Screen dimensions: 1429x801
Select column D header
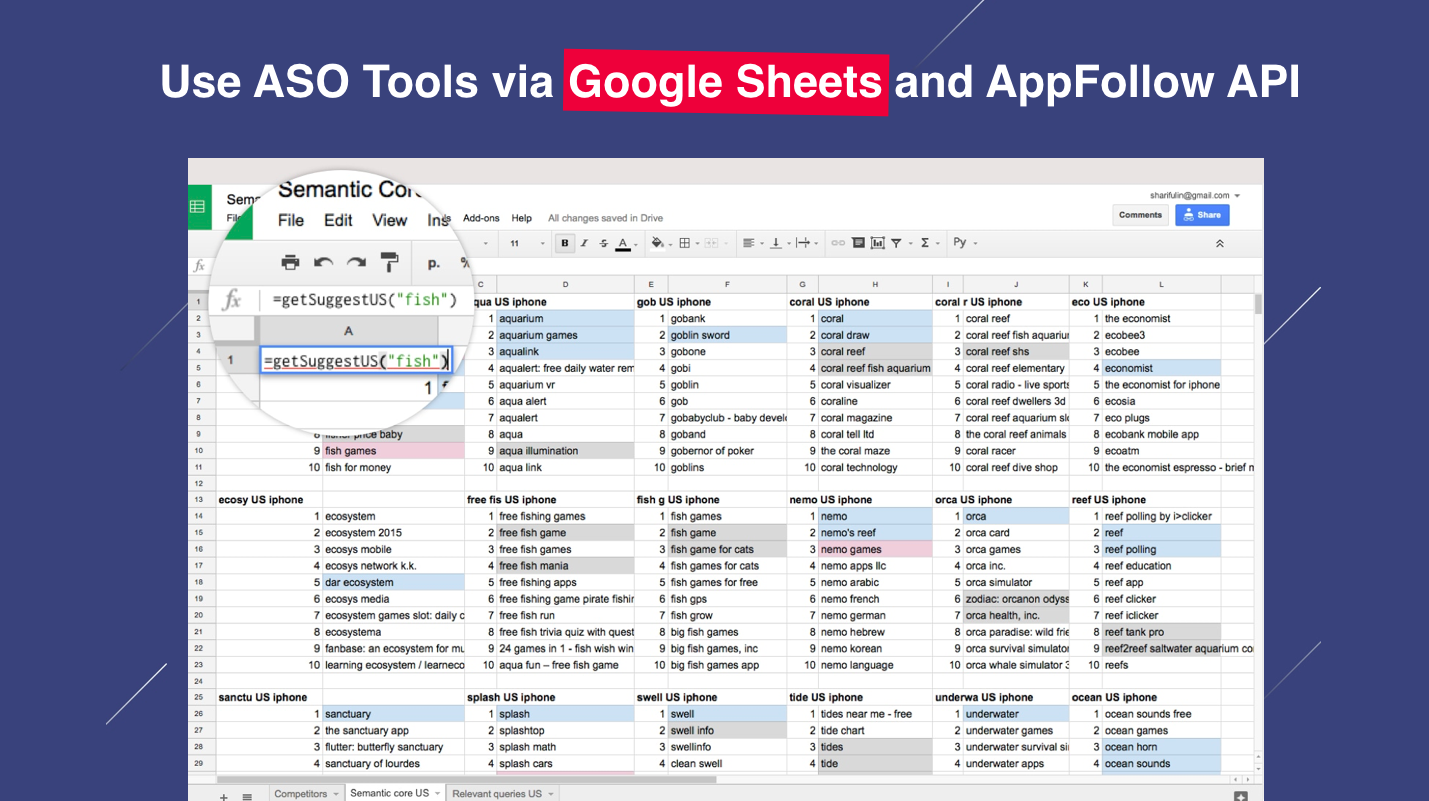pyautogui.click(x=566, y=285)
